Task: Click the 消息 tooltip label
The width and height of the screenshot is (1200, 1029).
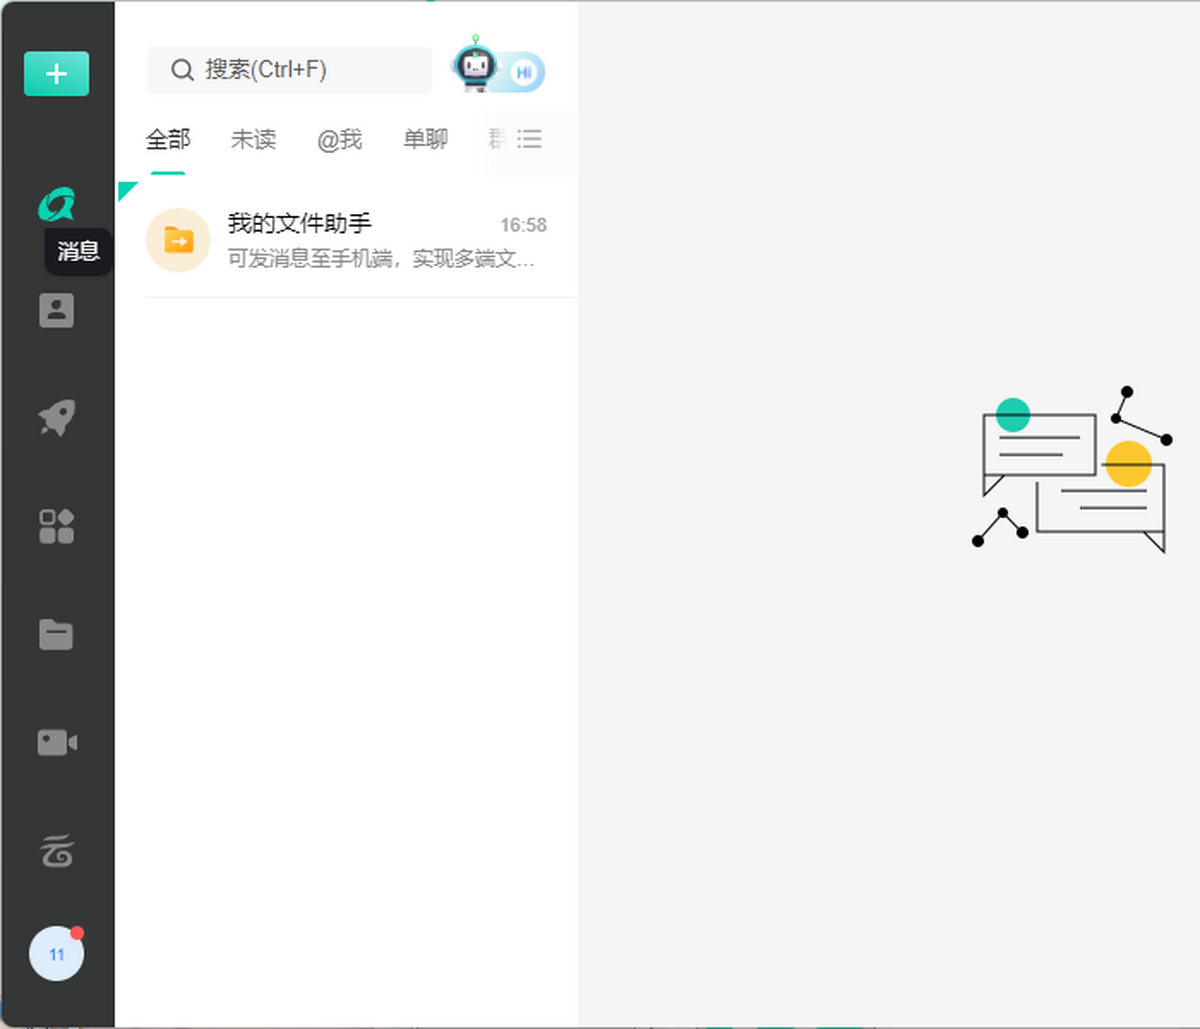Action: 78,252
